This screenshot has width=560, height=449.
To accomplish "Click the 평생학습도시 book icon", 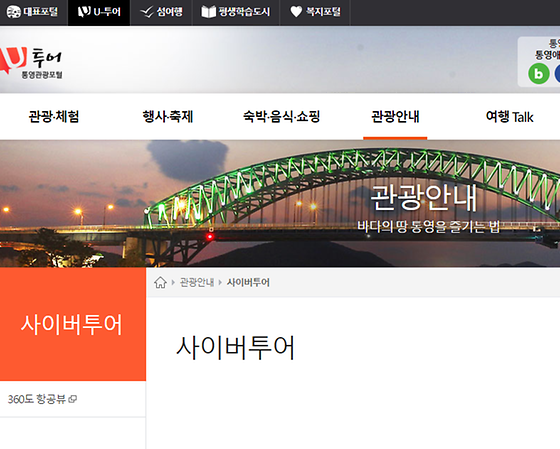I will pyautogui.click(x=208, y=12).
